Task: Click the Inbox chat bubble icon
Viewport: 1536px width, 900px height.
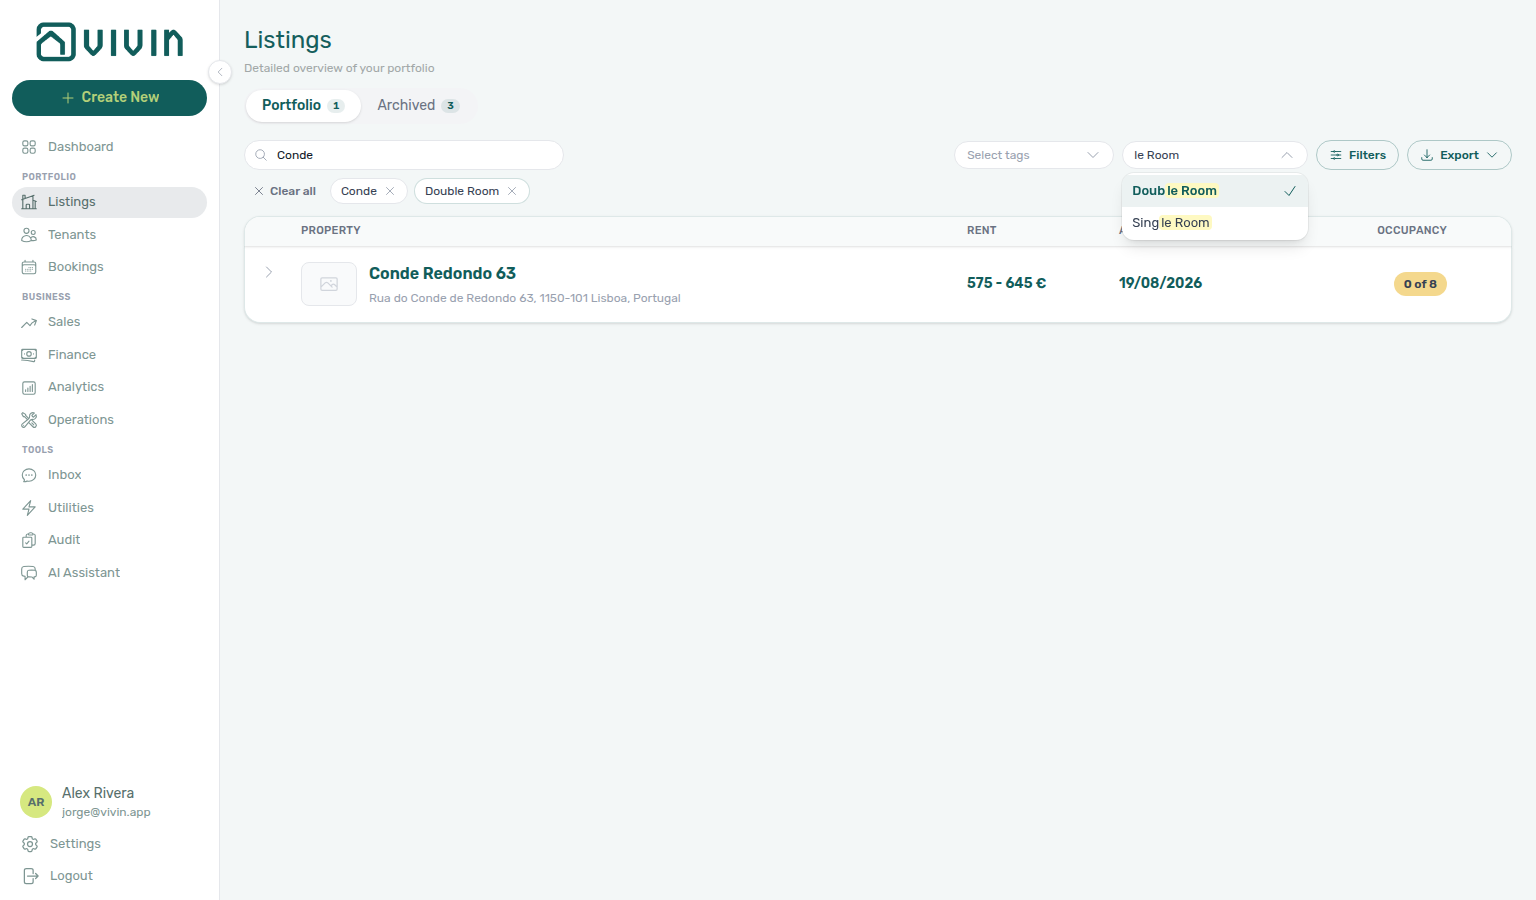Action: 29,475
